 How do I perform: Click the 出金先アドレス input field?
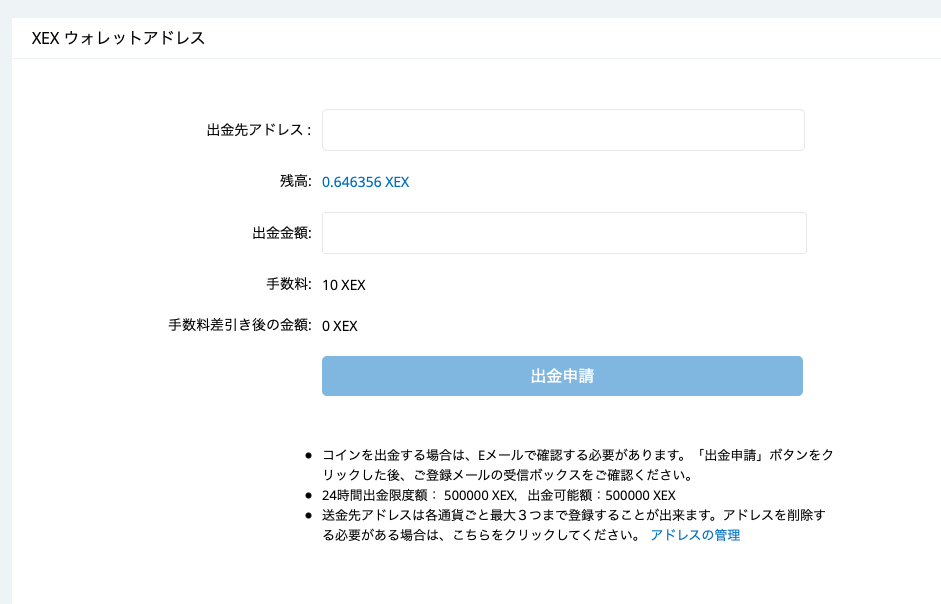coord(563,130)
